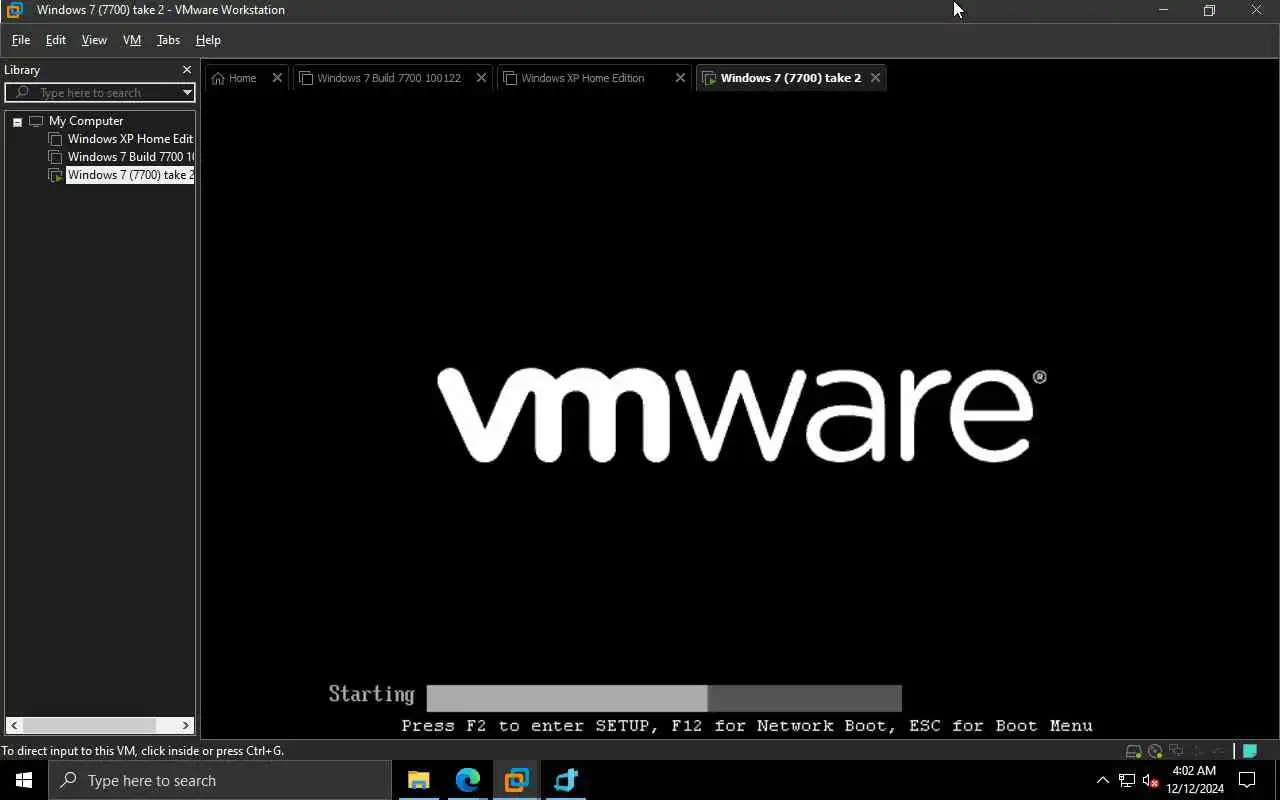Click inside the VM boot screen

[x=740, y=415]
